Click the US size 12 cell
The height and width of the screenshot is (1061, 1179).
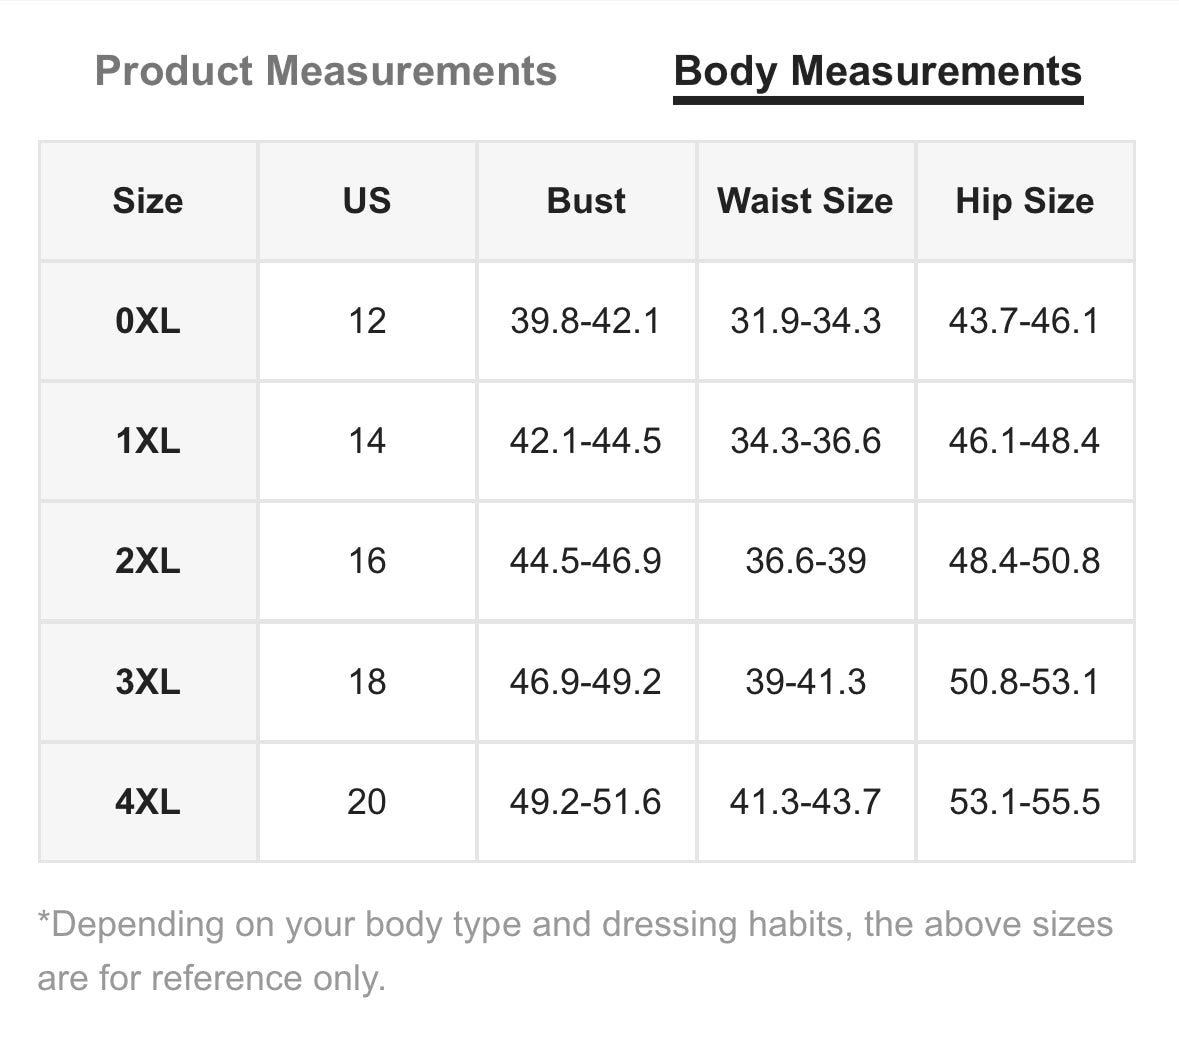click(367, 321)
